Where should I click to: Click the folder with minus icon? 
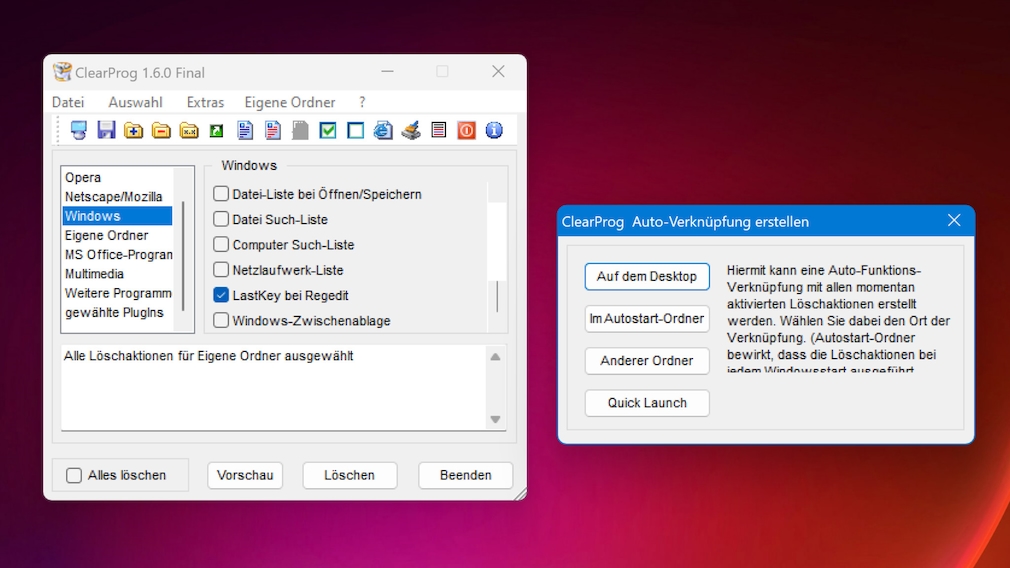(161, 130)
